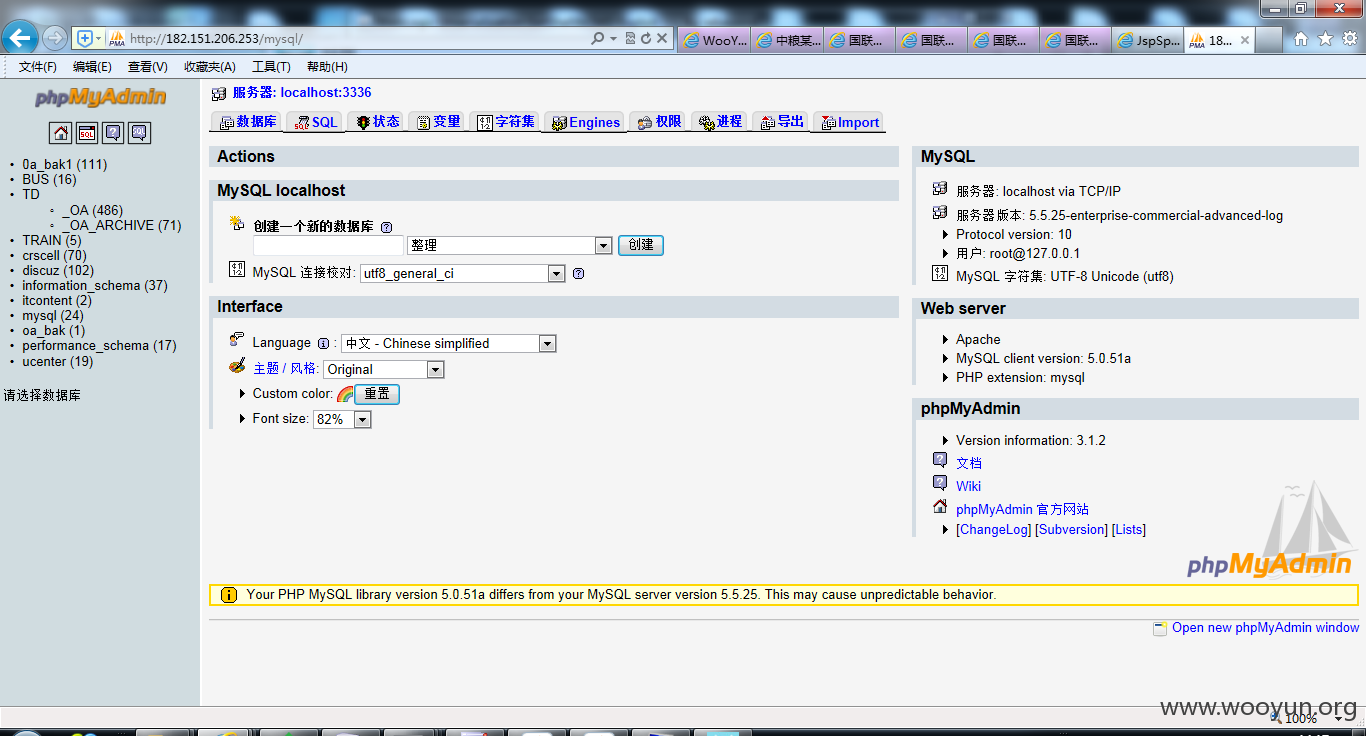Select the information_schema (37) database

click(95, 286)
